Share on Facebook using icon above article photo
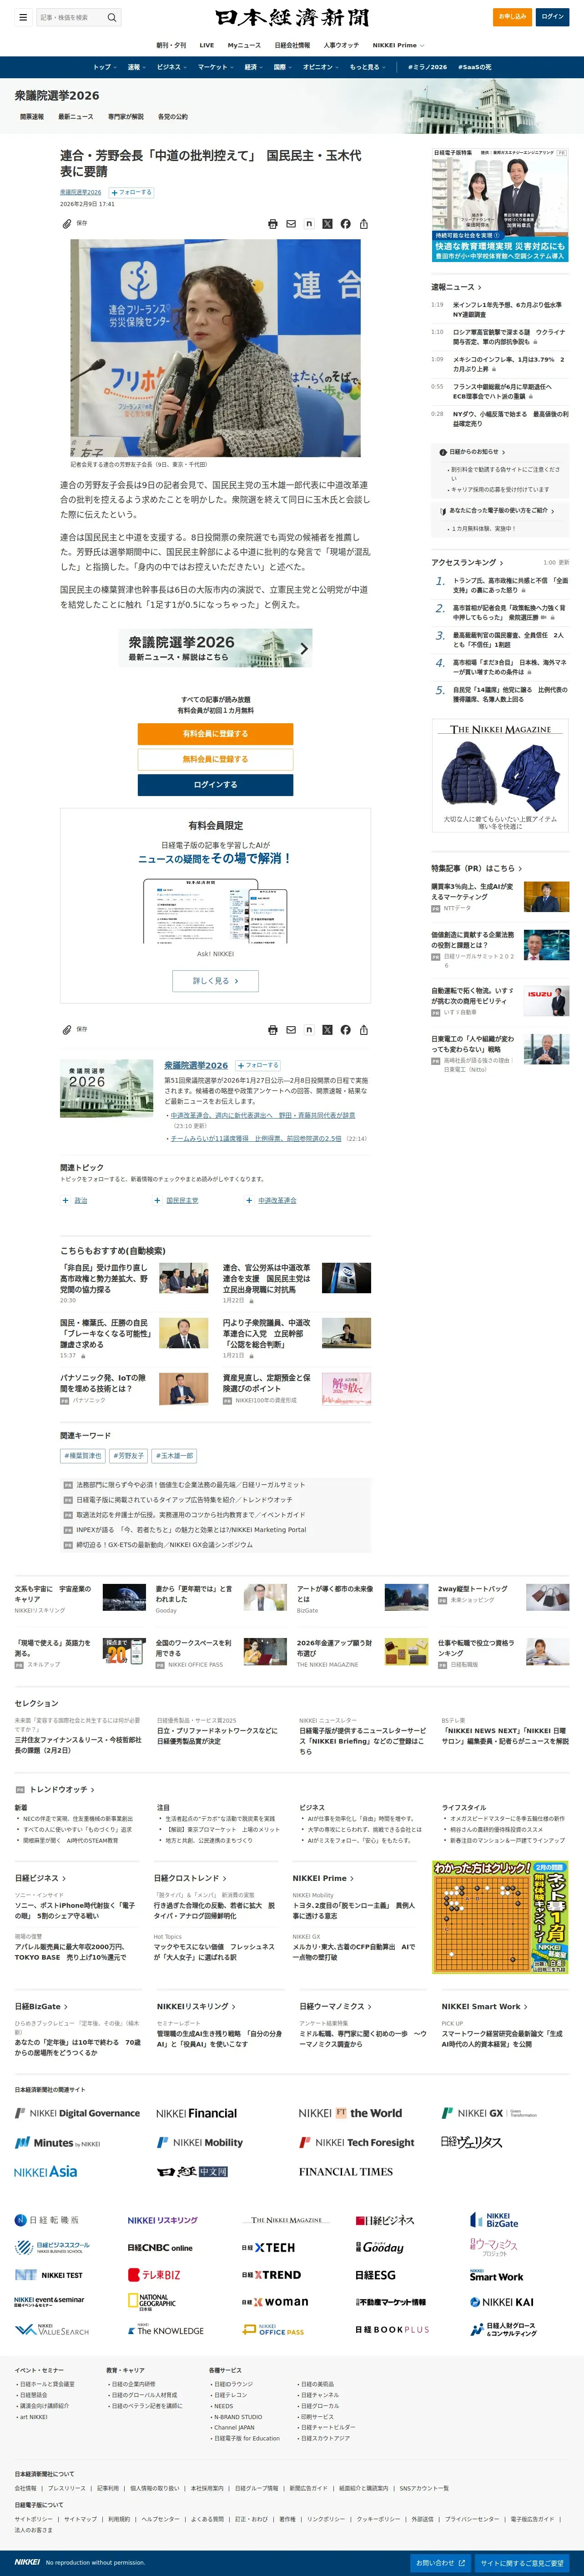The image size is (584, 2576). [x=345, y=224]
